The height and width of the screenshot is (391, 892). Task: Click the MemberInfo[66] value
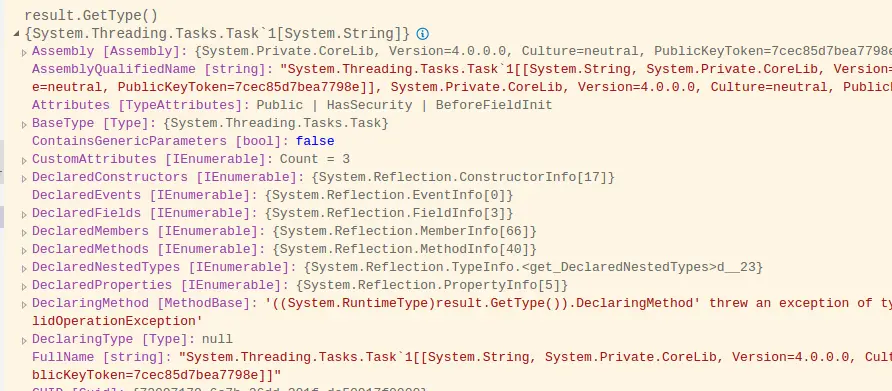[x=404, y=232]
